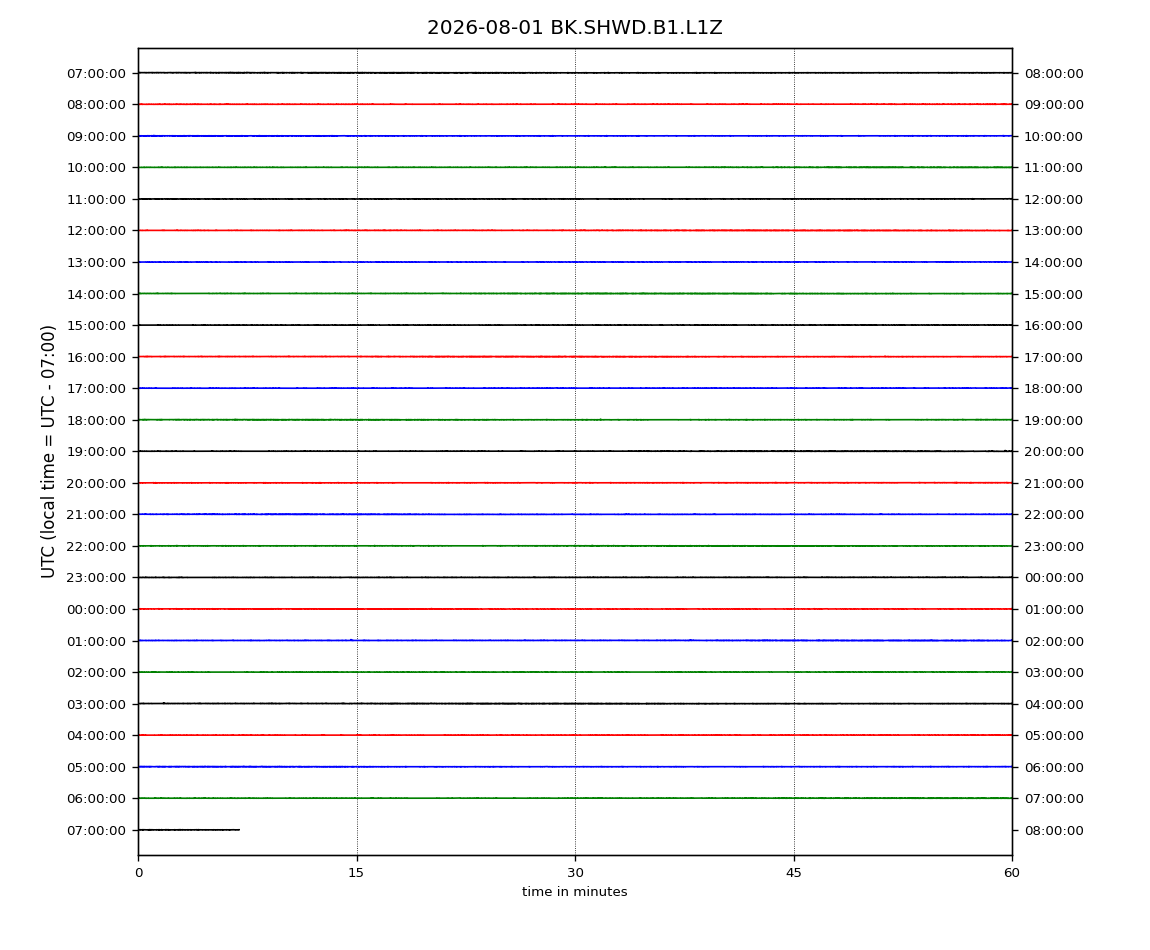Click right-axis time label "02:00:00"
The image size is (1150, 950).
click(x=1054, y=641)
